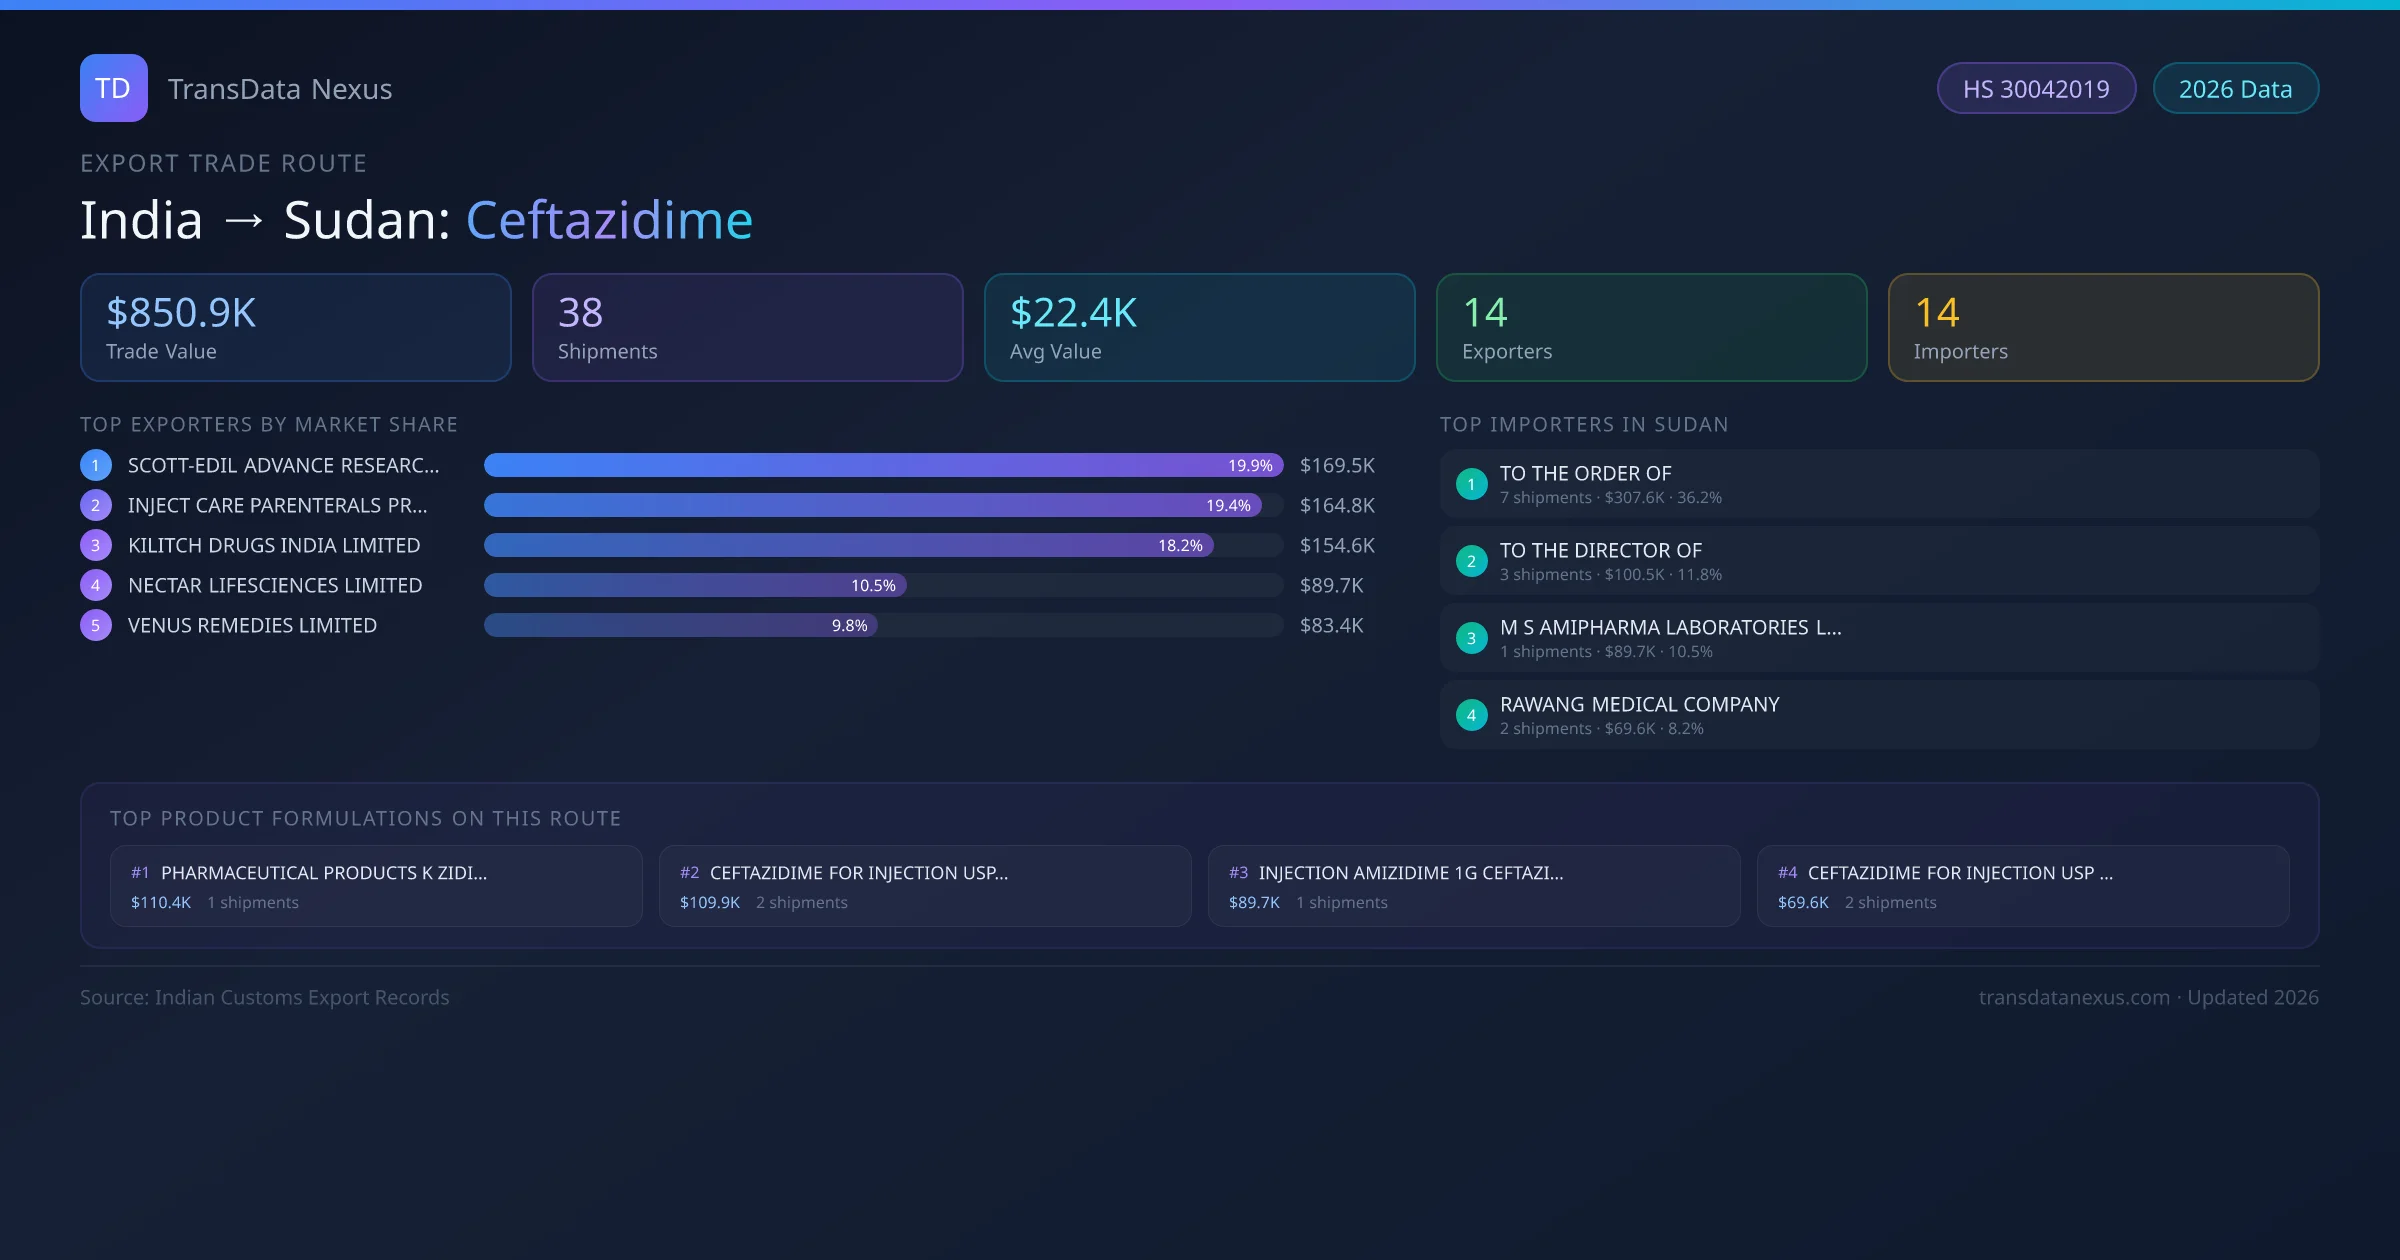2400x1260 pixels.
Task: Open the $850.9K Trade Value card
Action: pos(295,328)
